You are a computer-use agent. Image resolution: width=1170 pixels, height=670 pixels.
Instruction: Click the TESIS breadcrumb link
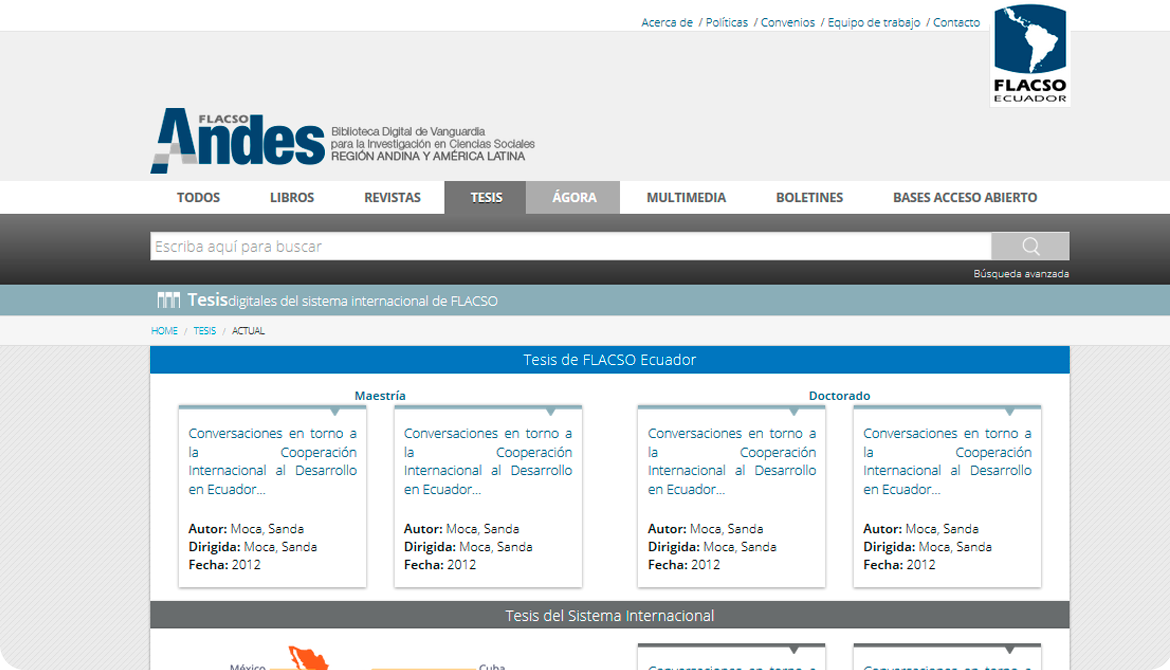coord(204,331)
